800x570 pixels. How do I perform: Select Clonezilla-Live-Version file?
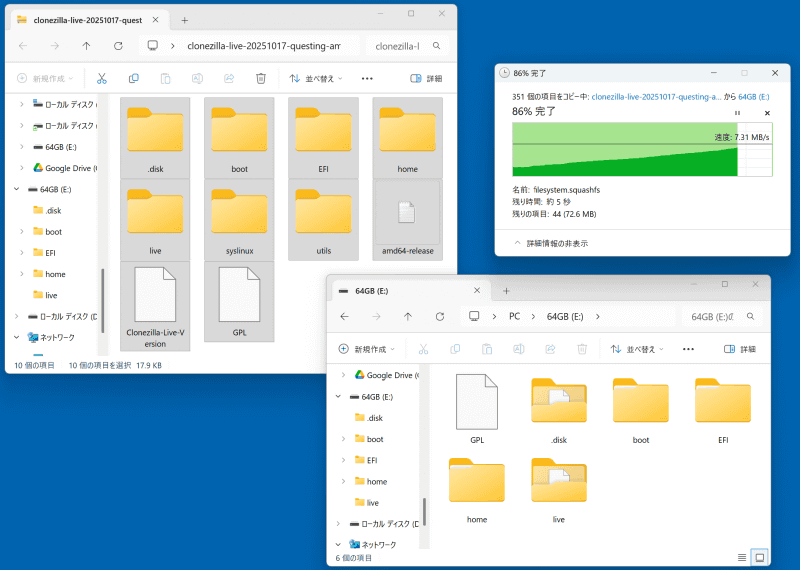point(155,306)
